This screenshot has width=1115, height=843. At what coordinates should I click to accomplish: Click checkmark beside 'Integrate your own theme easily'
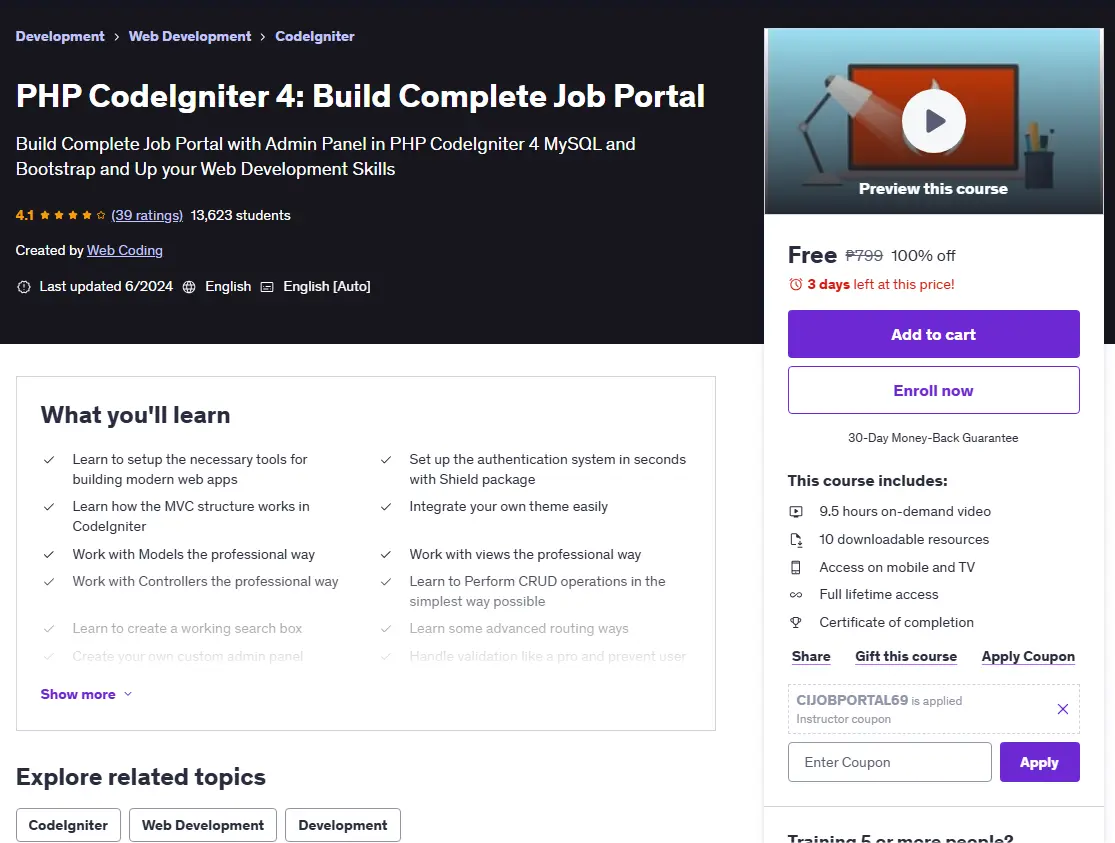(x=386, y=507)
